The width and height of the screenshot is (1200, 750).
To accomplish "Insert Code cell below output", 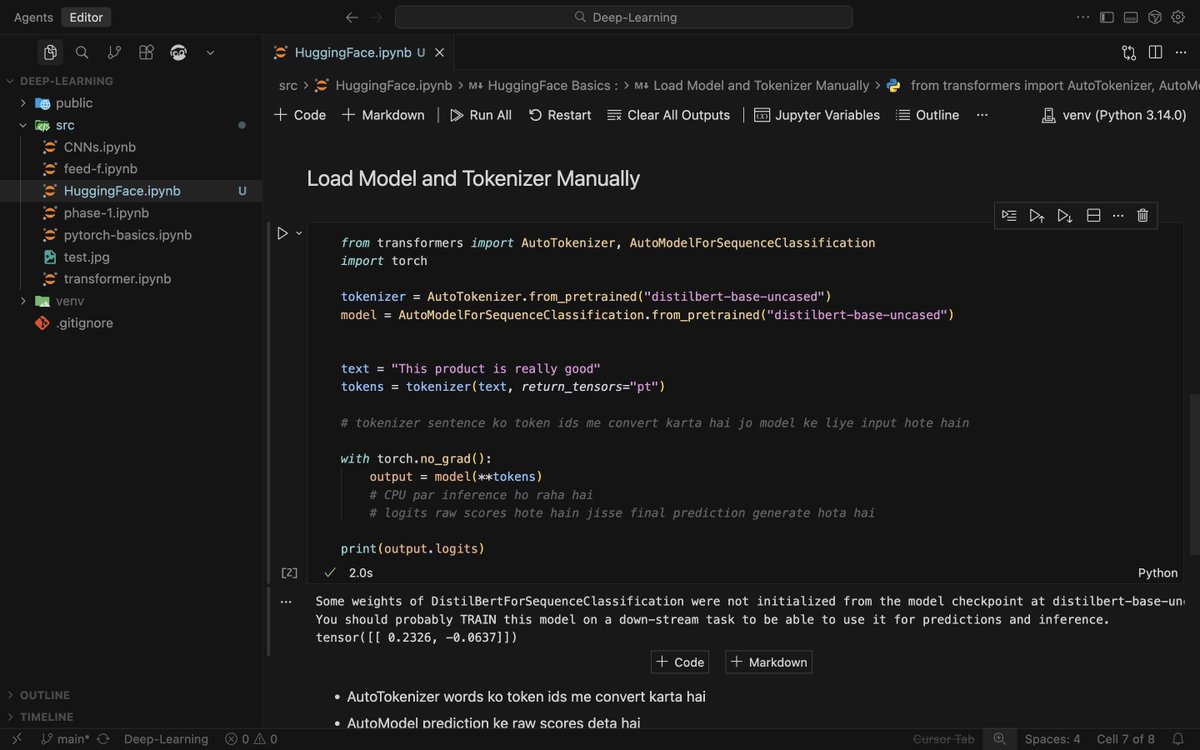I will 680,662.
